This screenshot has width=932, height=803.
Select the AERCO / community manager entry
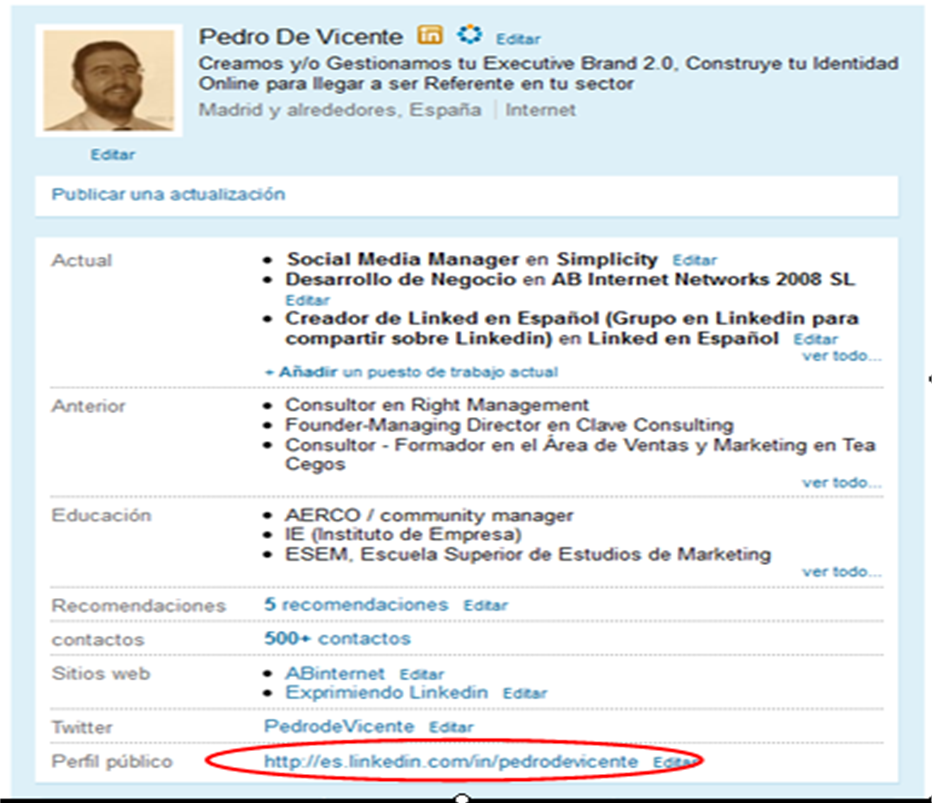[x=429, y=515]
